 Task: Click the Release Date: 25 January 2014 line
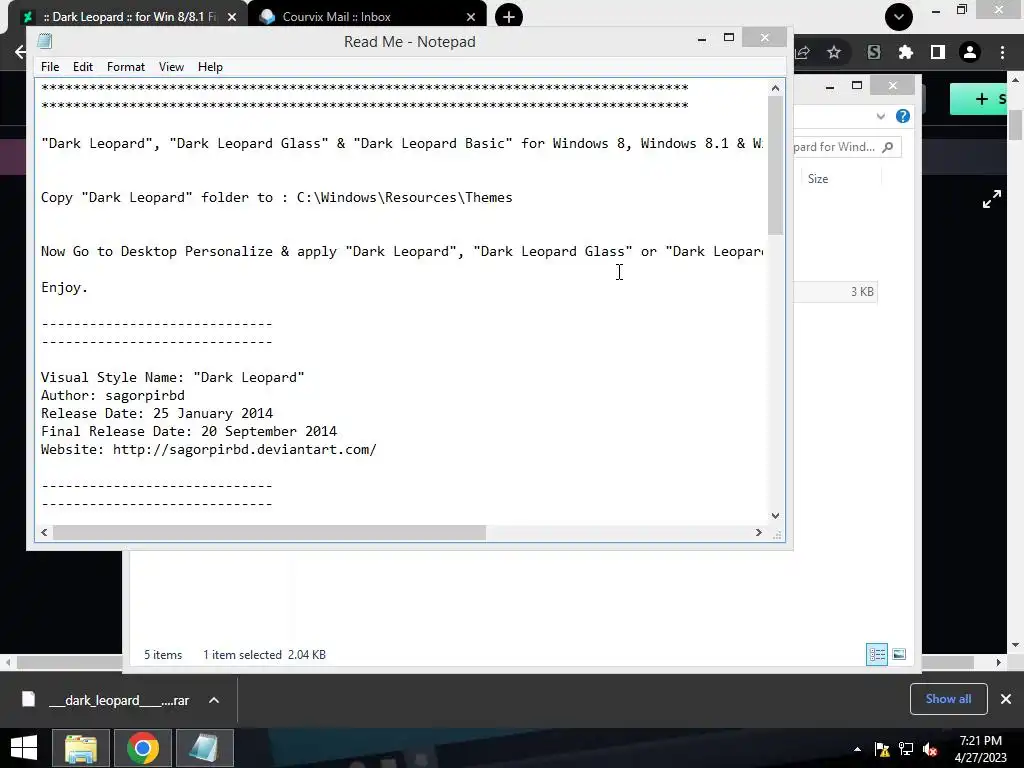click(157, 413)
